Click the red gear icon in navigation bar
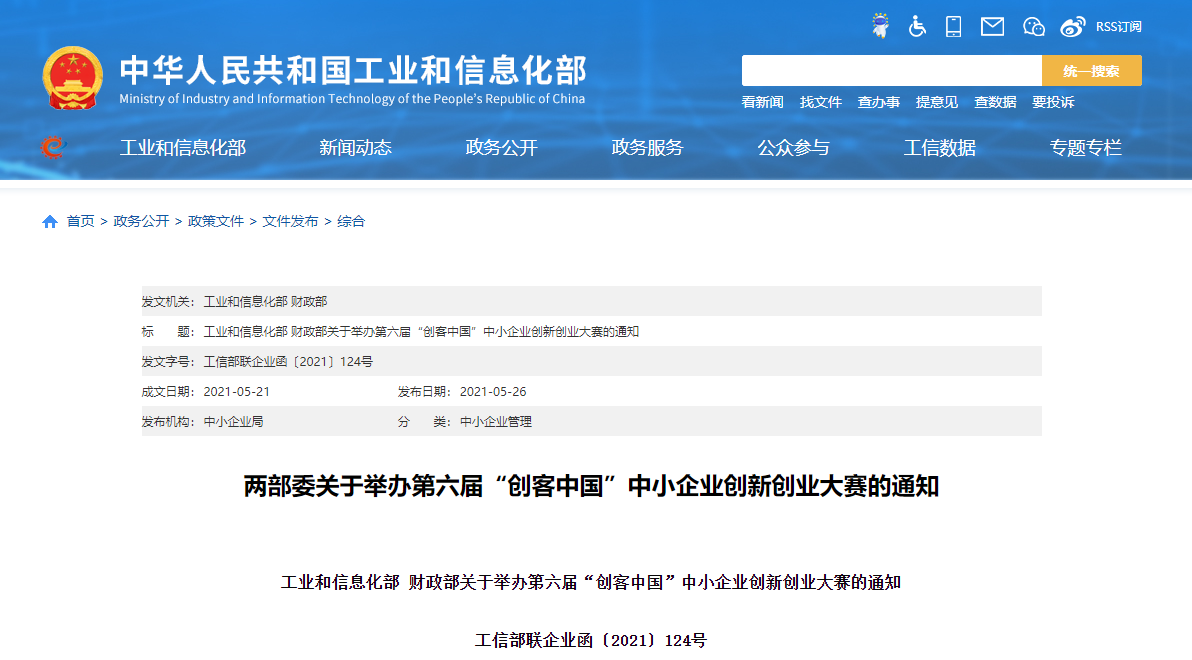The image size is (1192, 660). coord(52,148)
